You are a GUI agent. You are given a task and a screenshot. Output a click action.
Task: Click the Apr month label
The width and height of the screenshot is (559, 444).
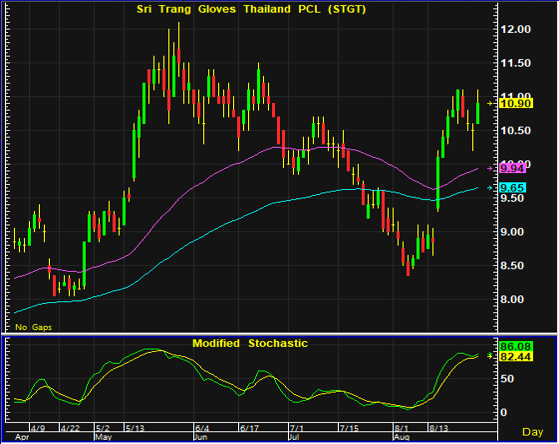22,438
